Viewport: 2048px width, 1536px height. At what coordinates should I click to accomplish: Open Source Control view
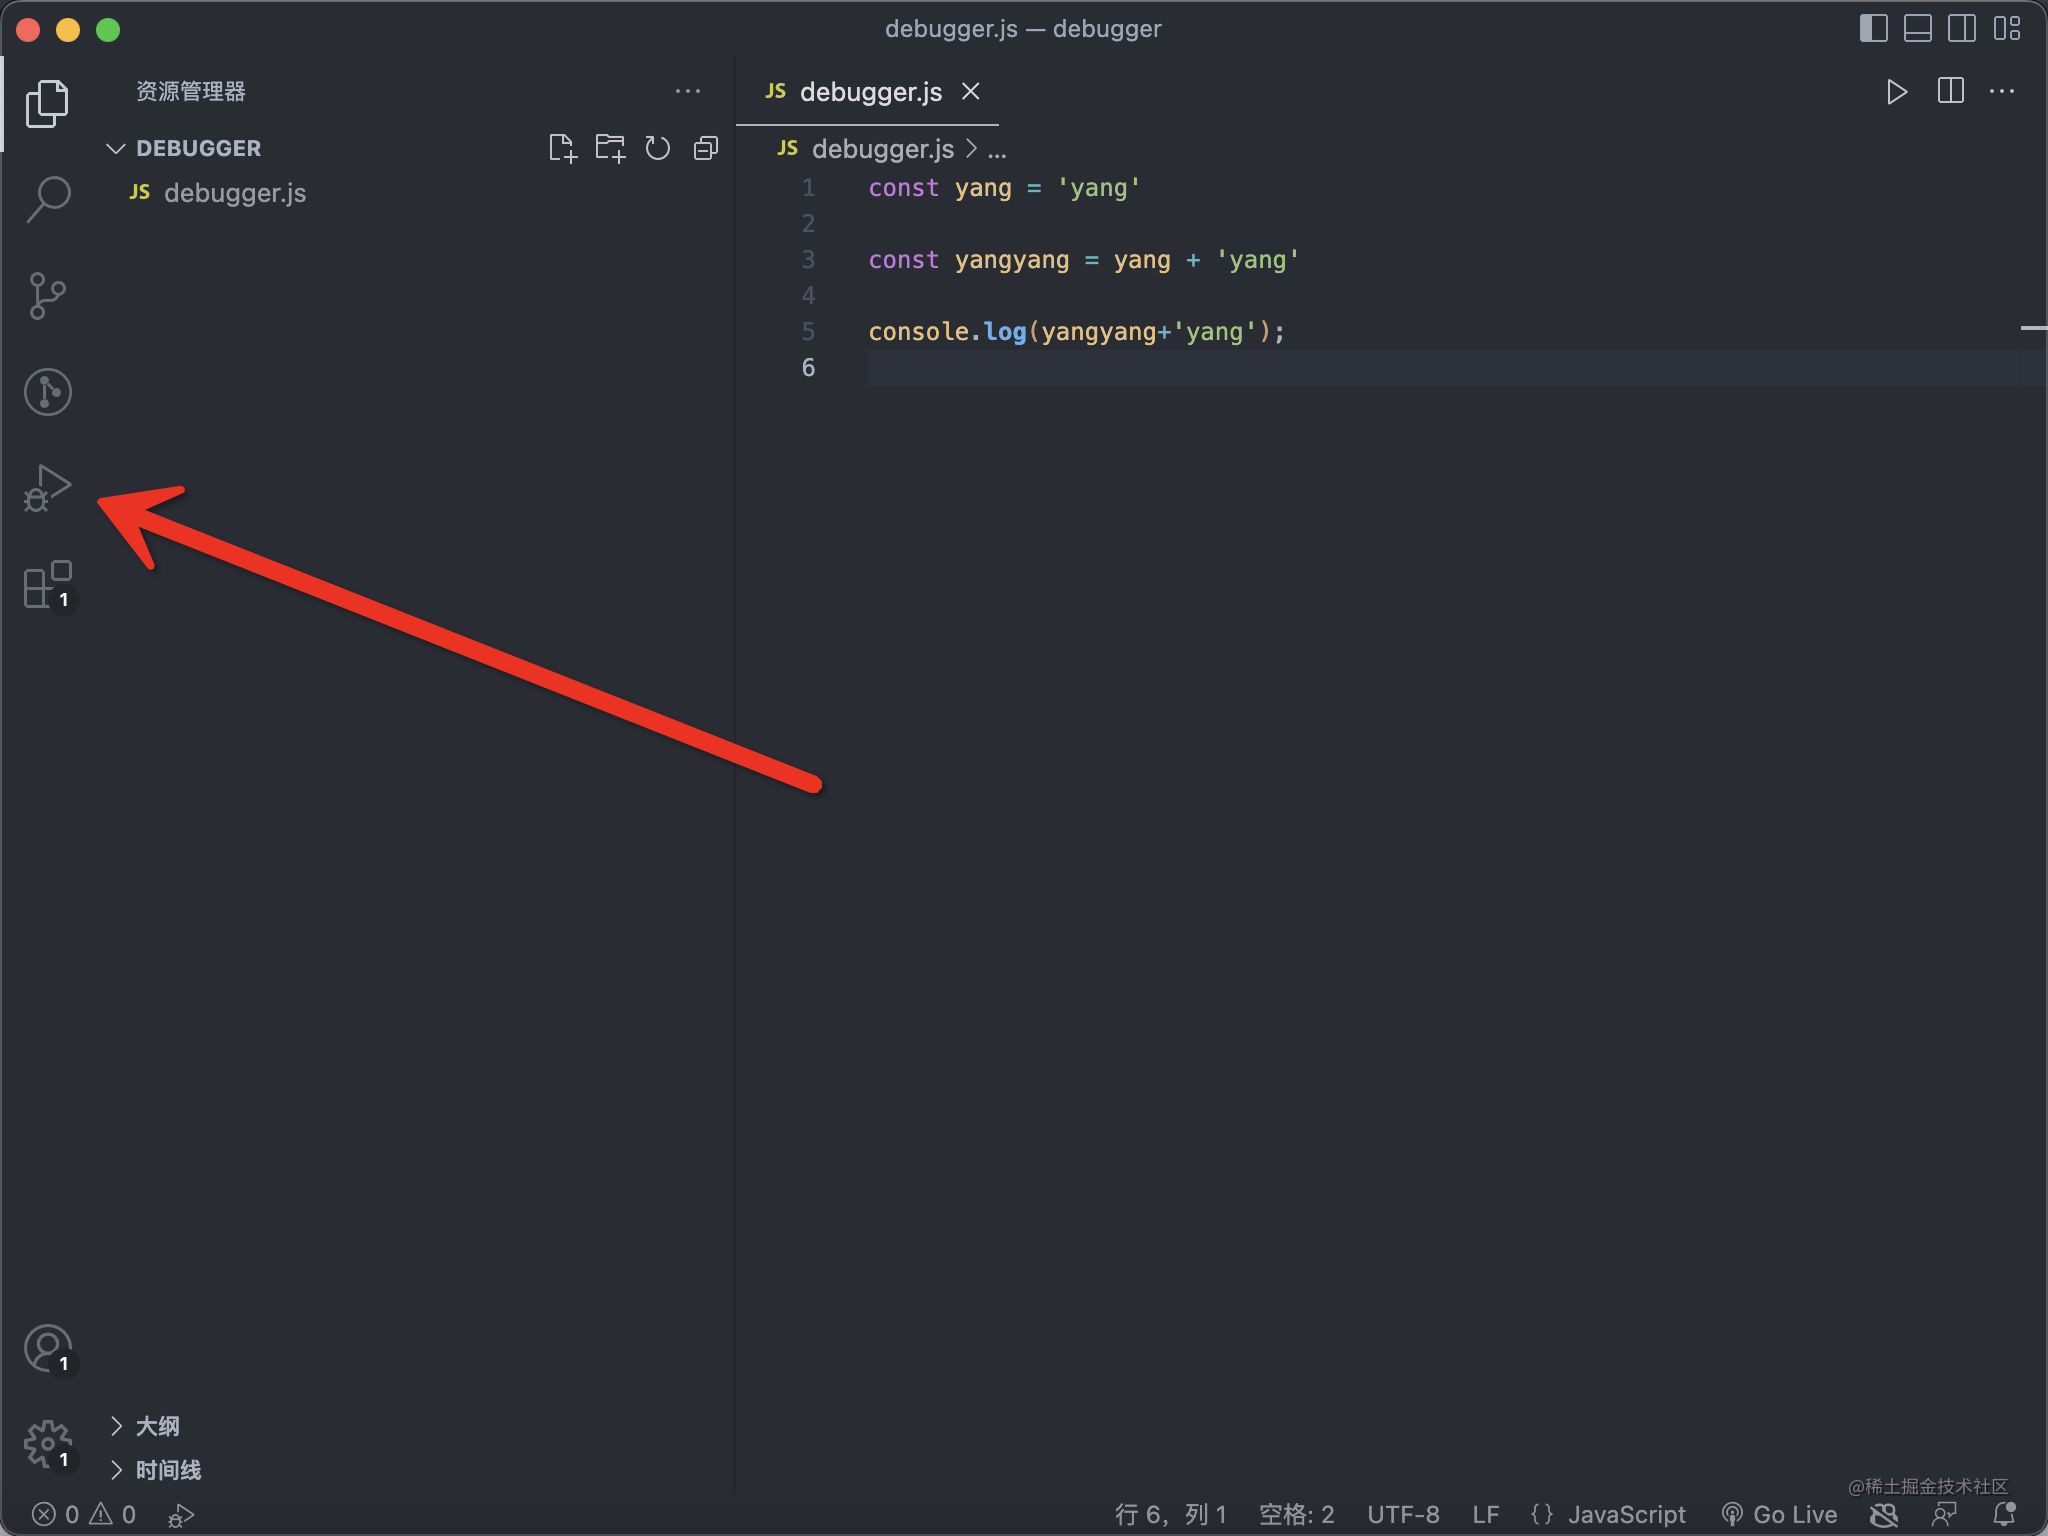[47, 295]
